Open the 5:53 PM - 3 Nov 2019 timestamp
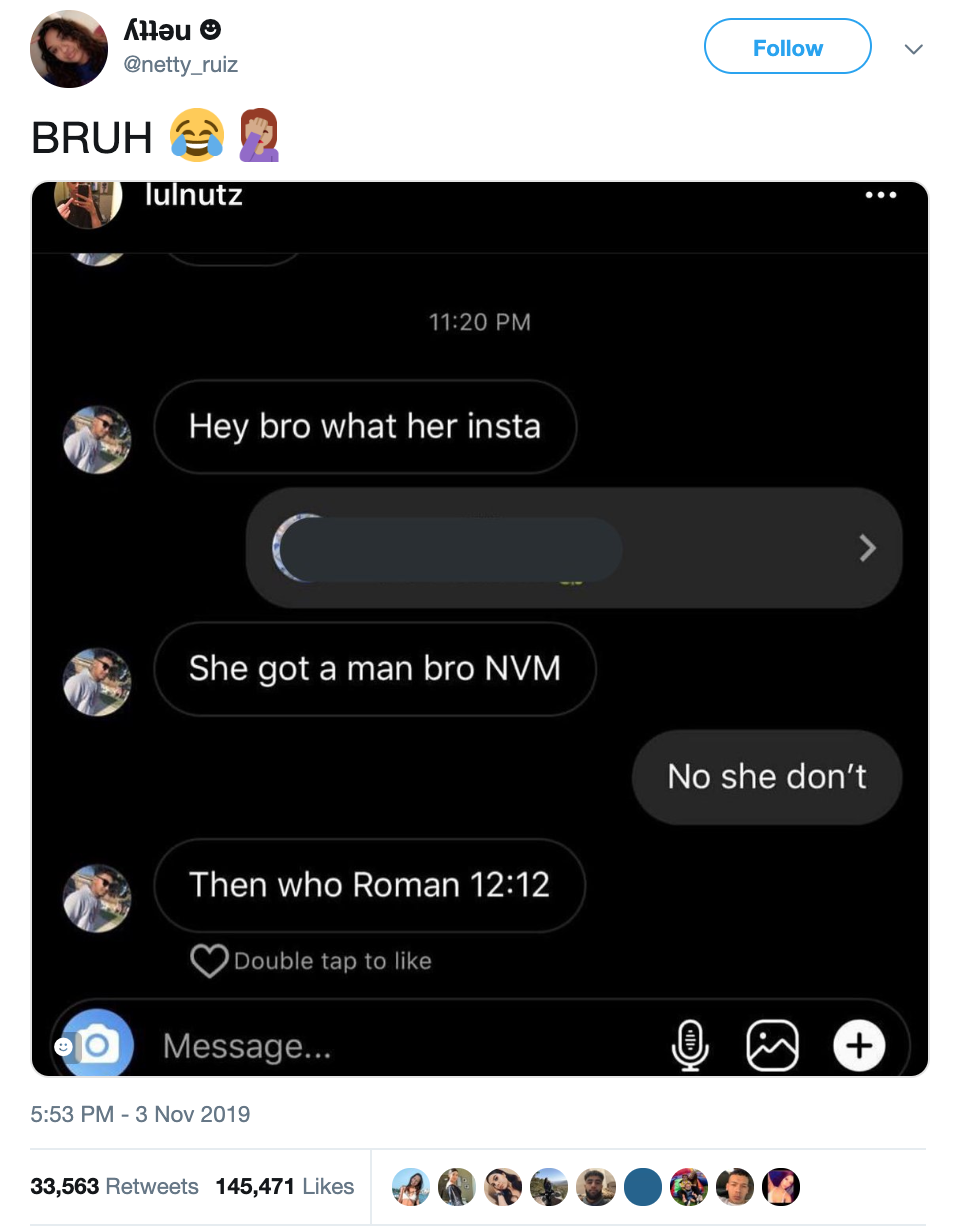Viewport: 960px width, 1228px height. pos(141,1114)
